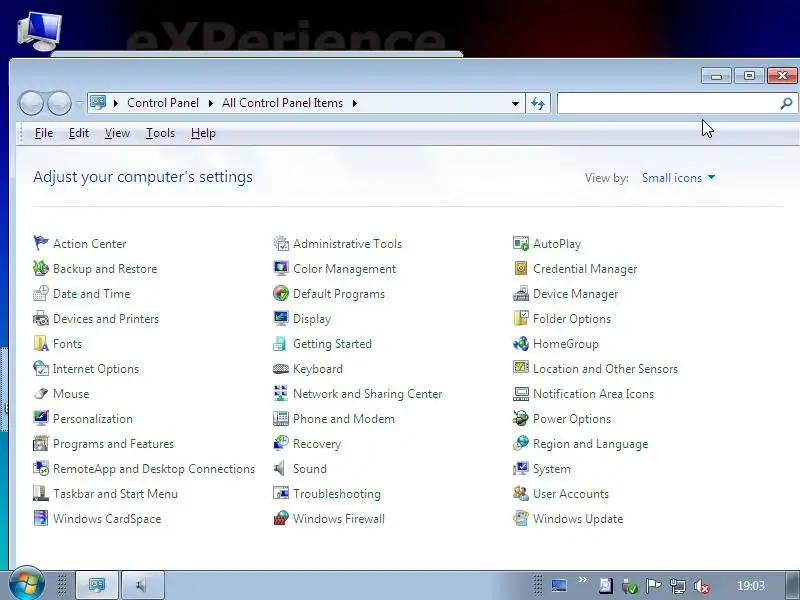Open Internet Options icon
The height and width of the screenshot is (600, 800).
[40, 368]
